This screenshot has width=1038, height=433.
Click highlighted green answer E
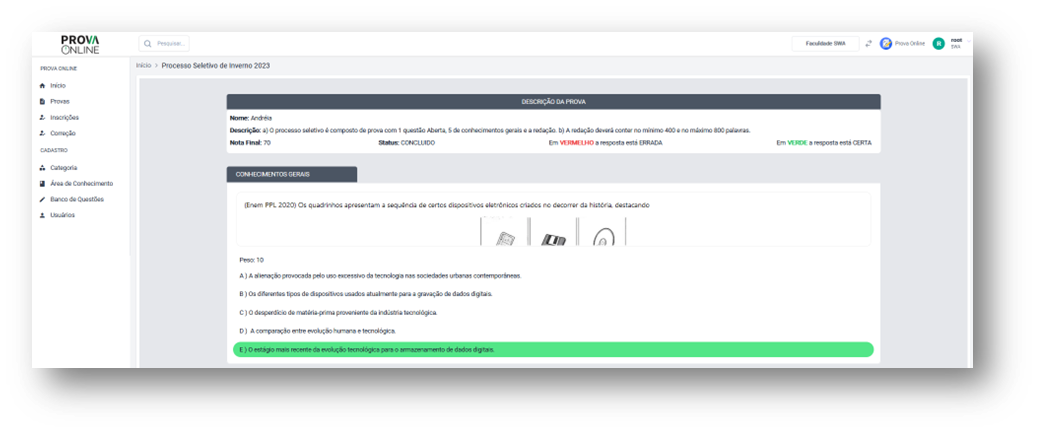point(553,349)
